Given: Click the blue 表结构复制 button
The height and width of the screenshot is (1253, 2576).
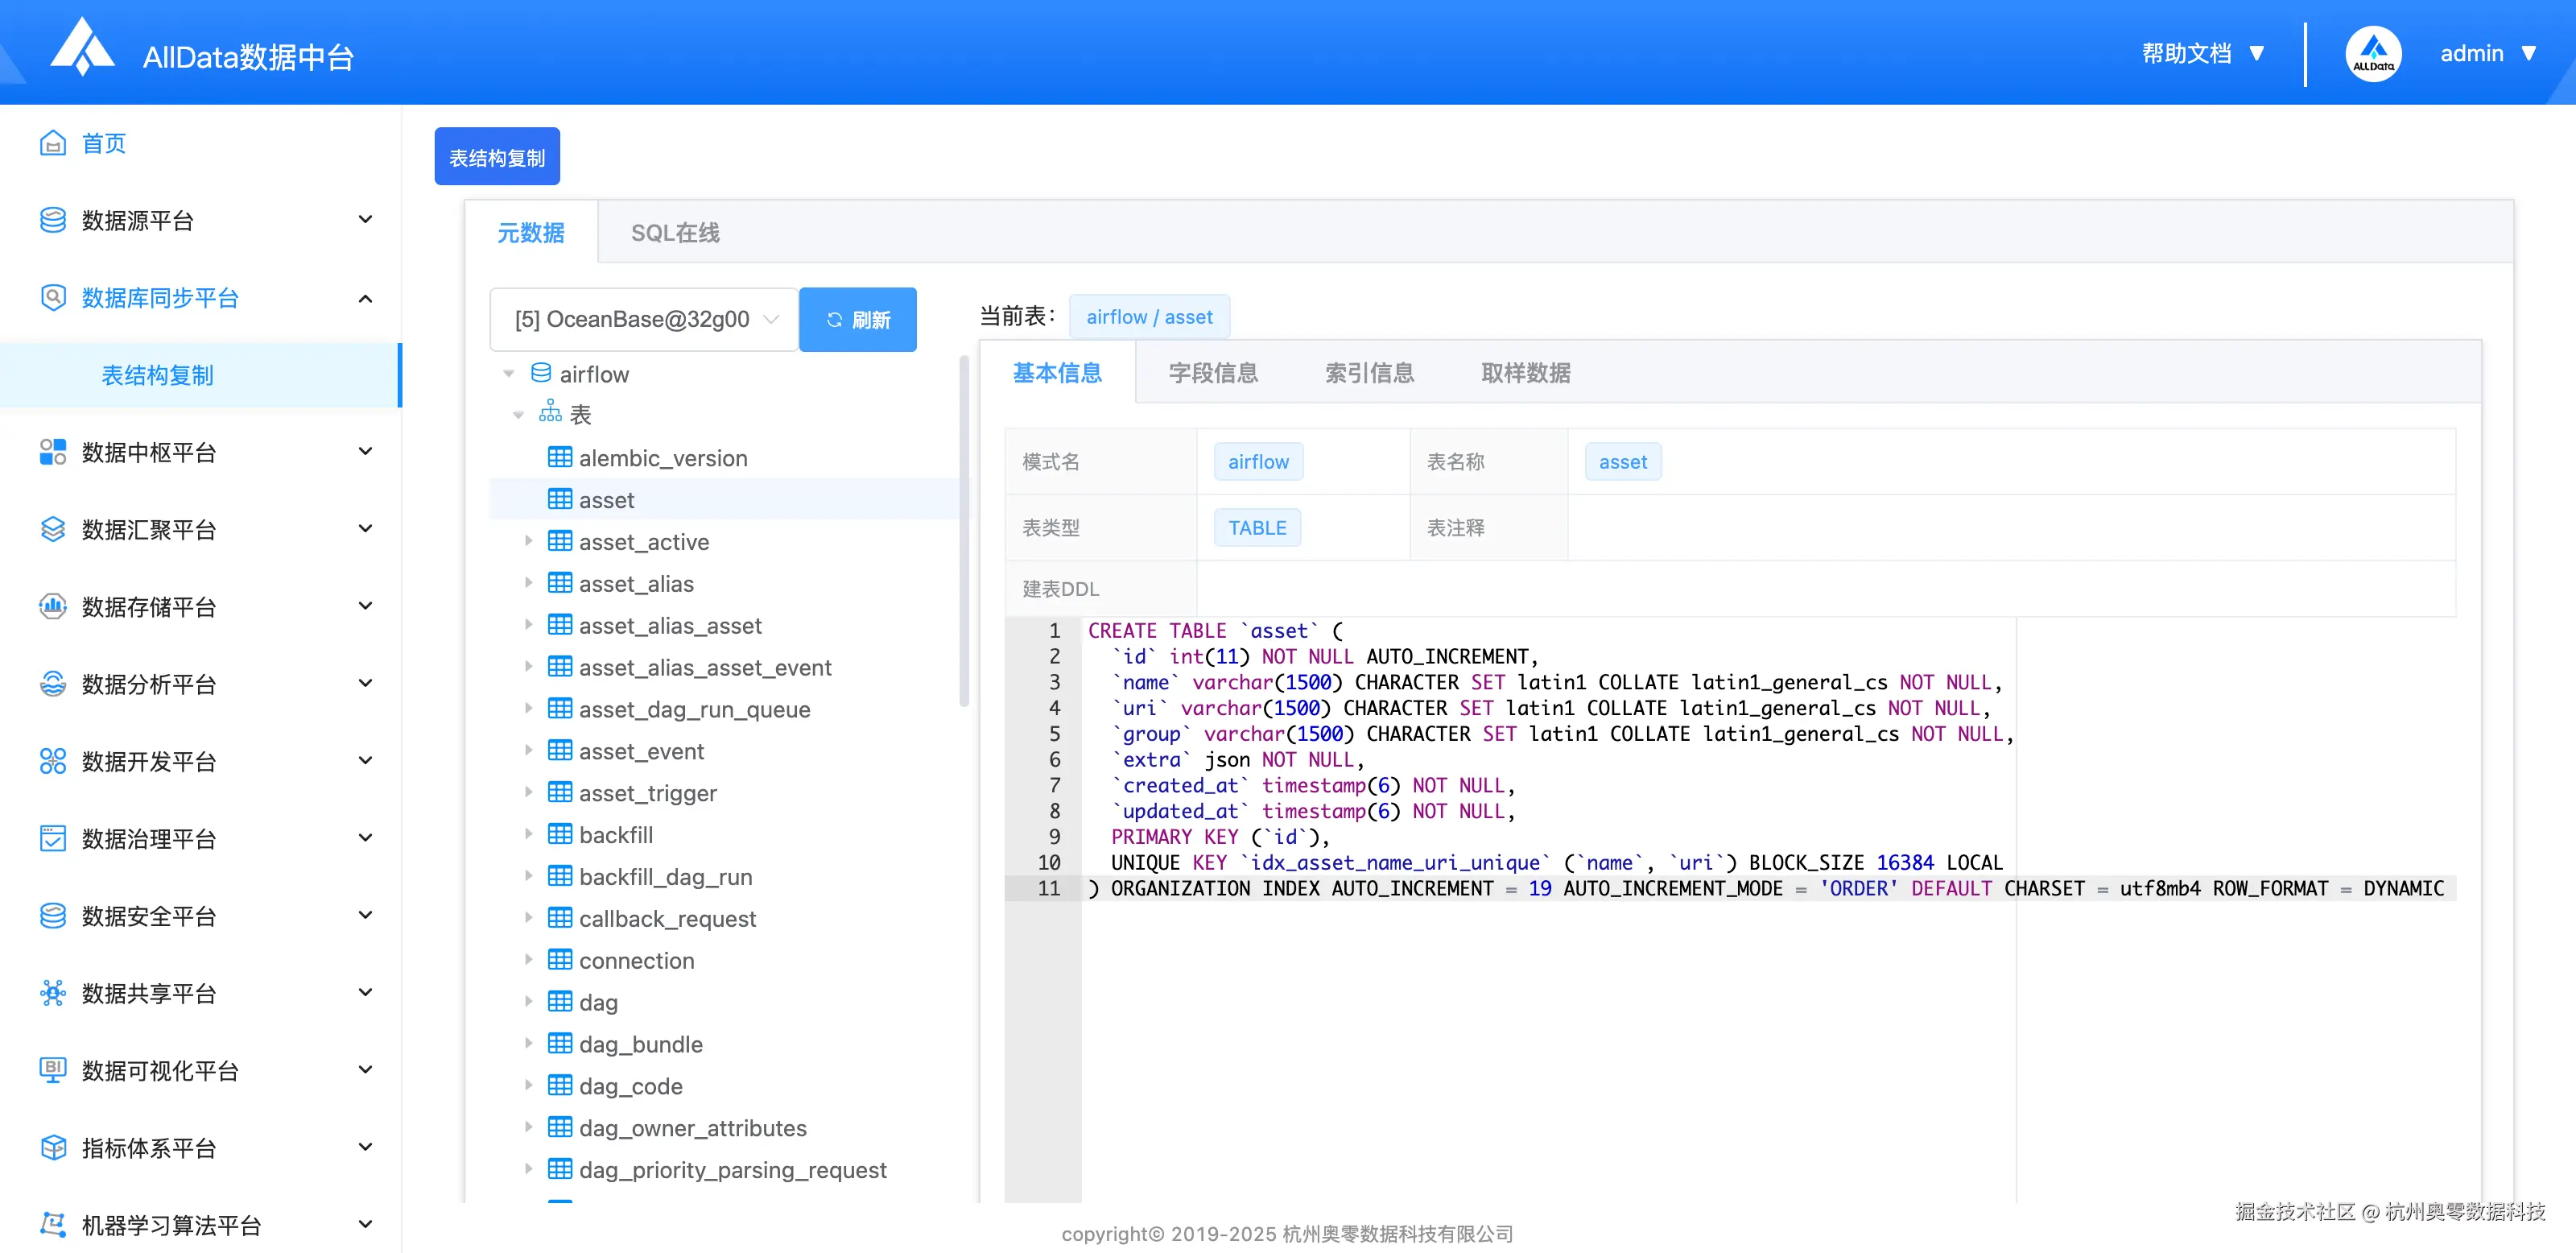Looking at the screenshot, I should [x=497, y=157].
